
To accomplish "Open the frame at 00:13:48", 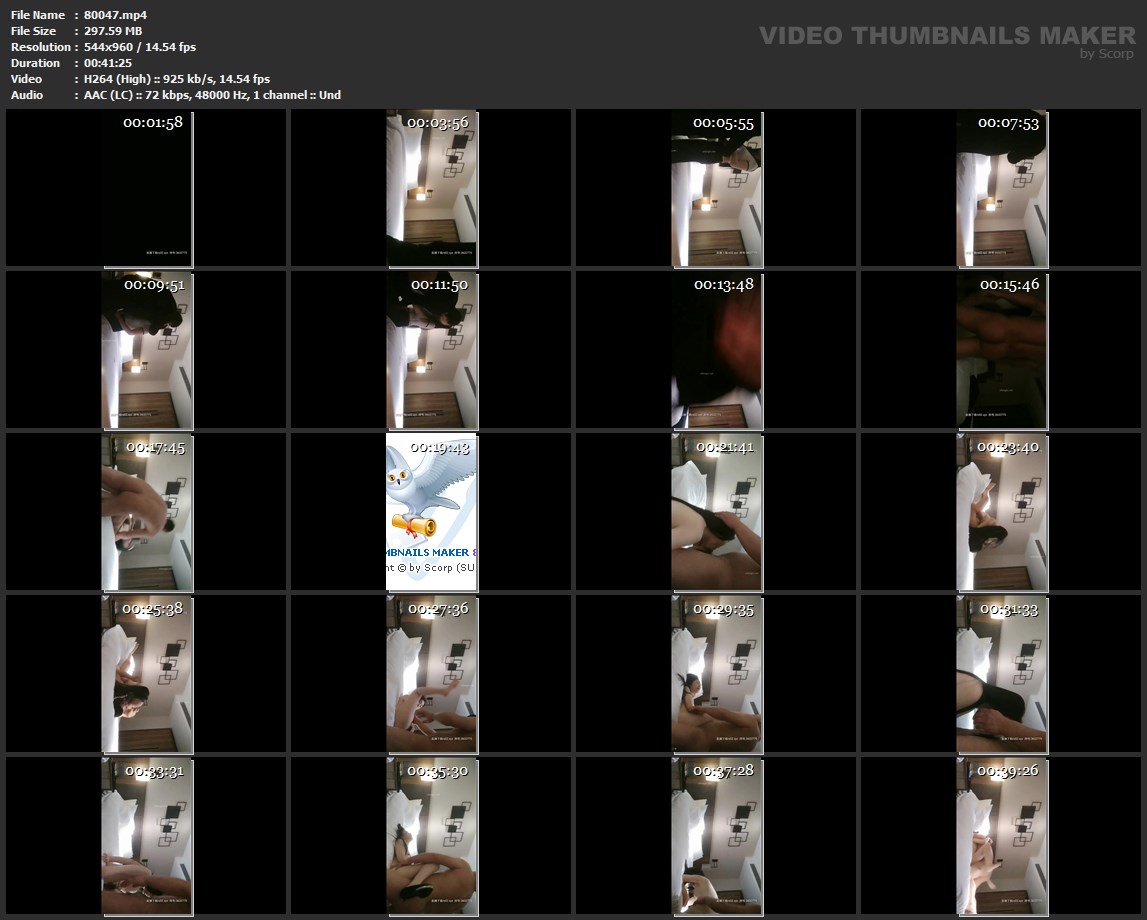I will tap(717, 350).
